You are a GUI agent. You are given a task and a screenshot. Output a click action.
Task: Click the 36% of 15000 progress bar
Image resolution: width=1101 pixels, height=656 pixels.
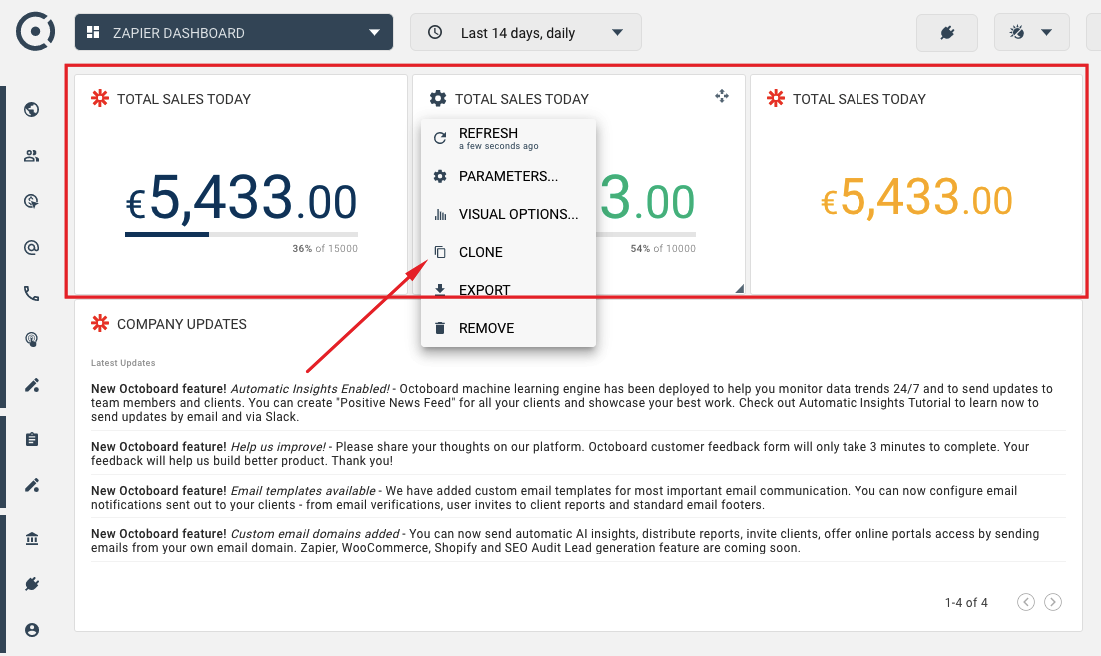click(x=242, y=235)
